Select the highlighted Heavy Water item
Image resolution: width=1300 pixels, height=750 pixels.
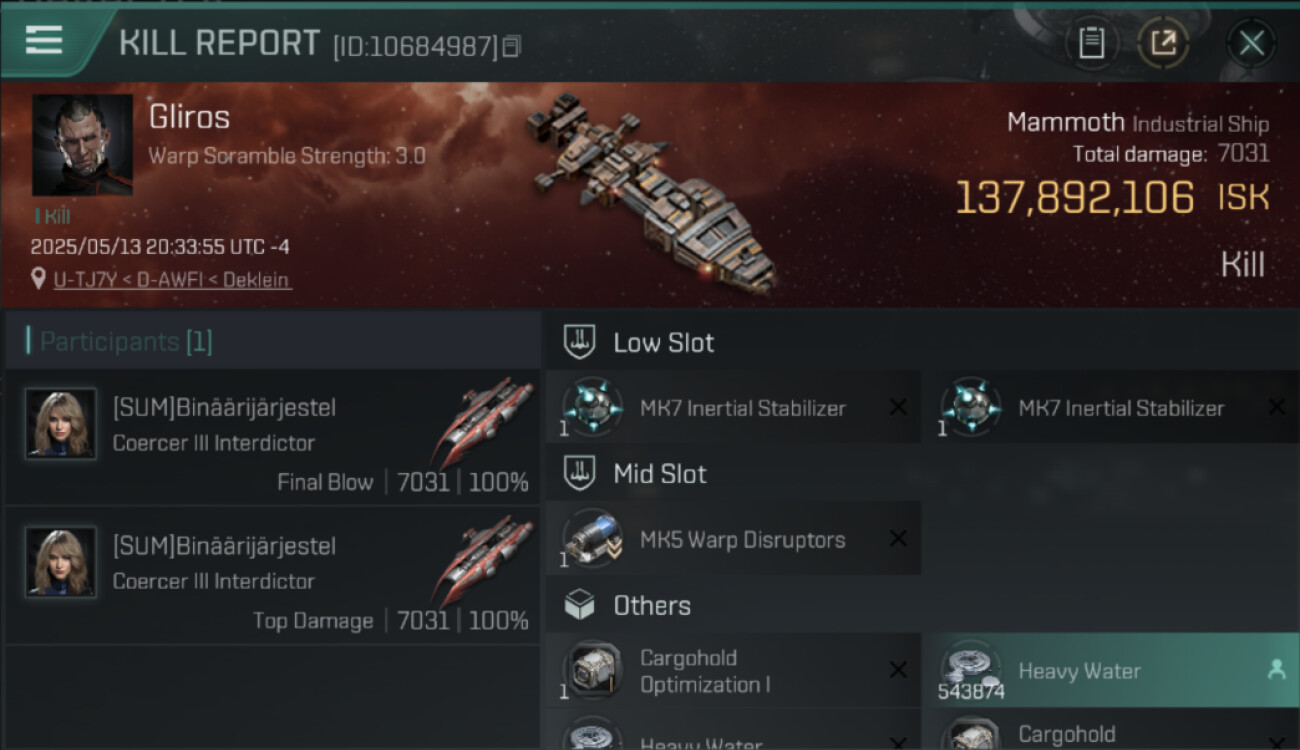1100,672
